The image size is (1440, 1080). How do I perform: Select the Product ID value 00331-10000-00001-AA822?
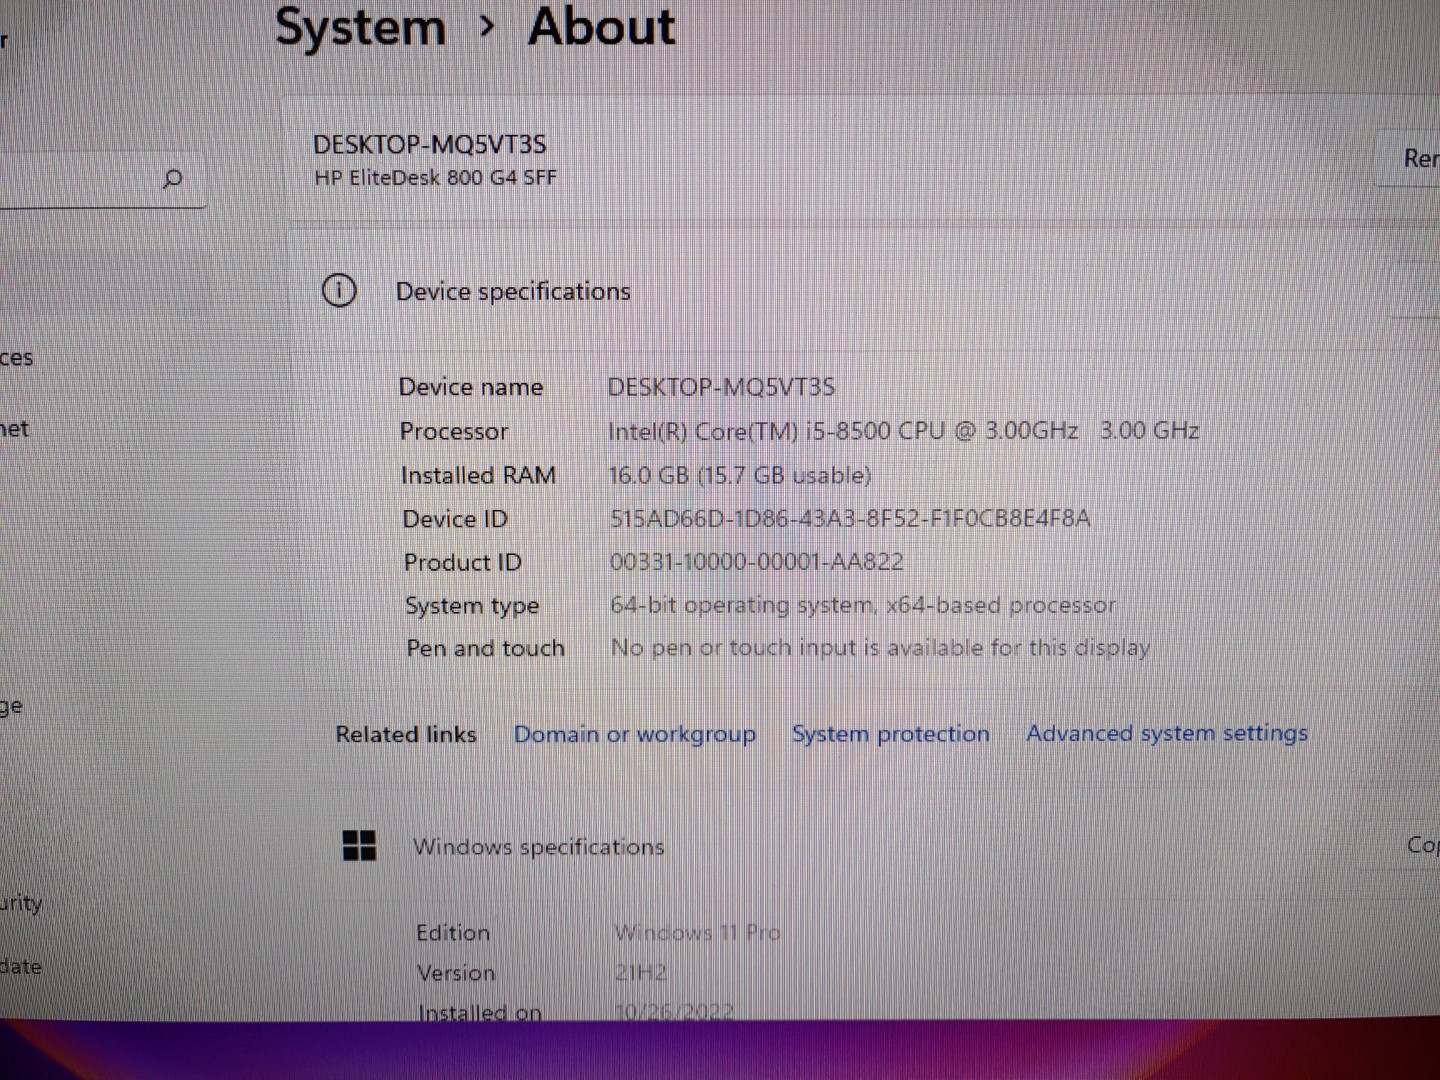click(x=757, y=562)
